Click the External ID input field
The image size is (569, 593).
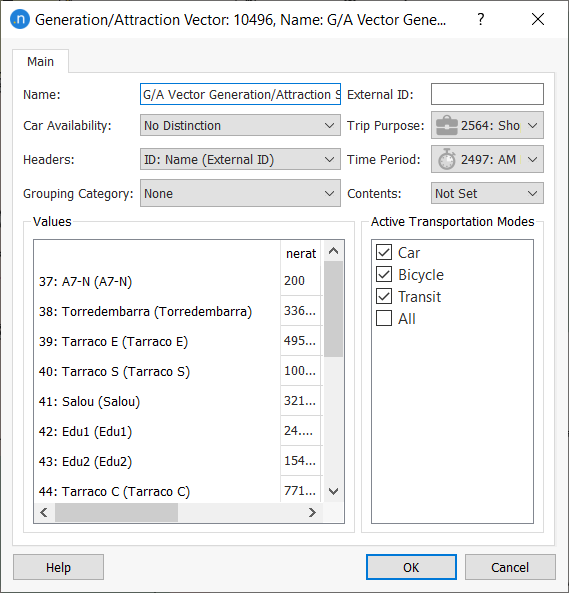487,94
